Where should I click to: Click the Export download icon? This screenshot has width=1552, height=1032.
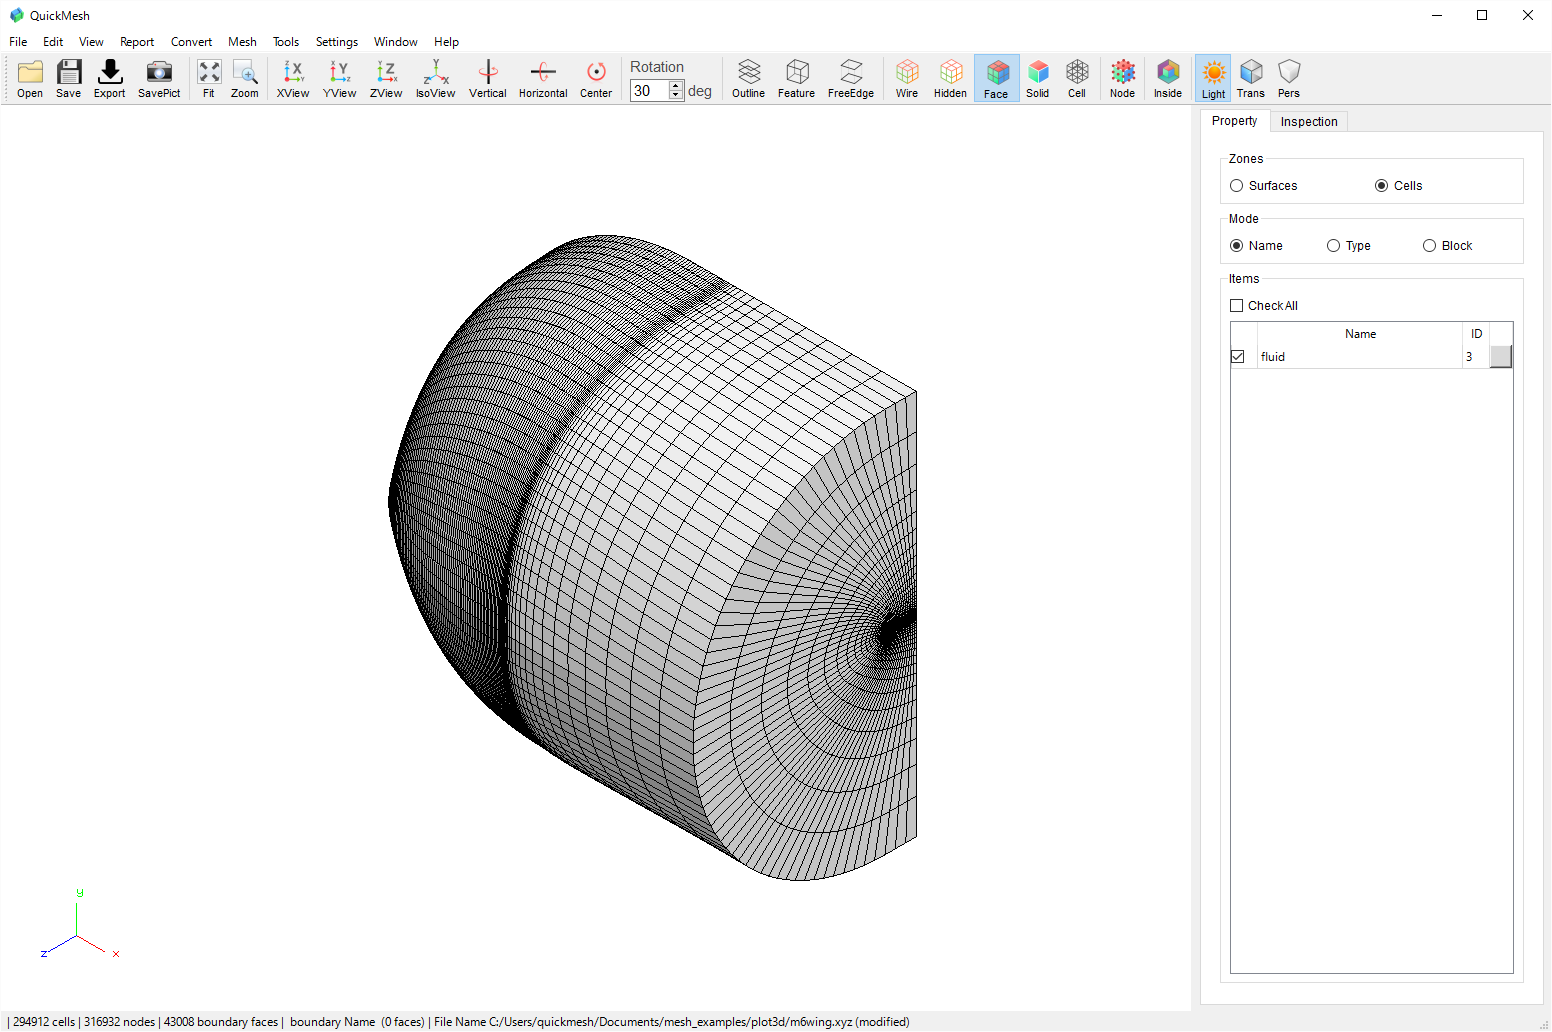tap(110, 78)
